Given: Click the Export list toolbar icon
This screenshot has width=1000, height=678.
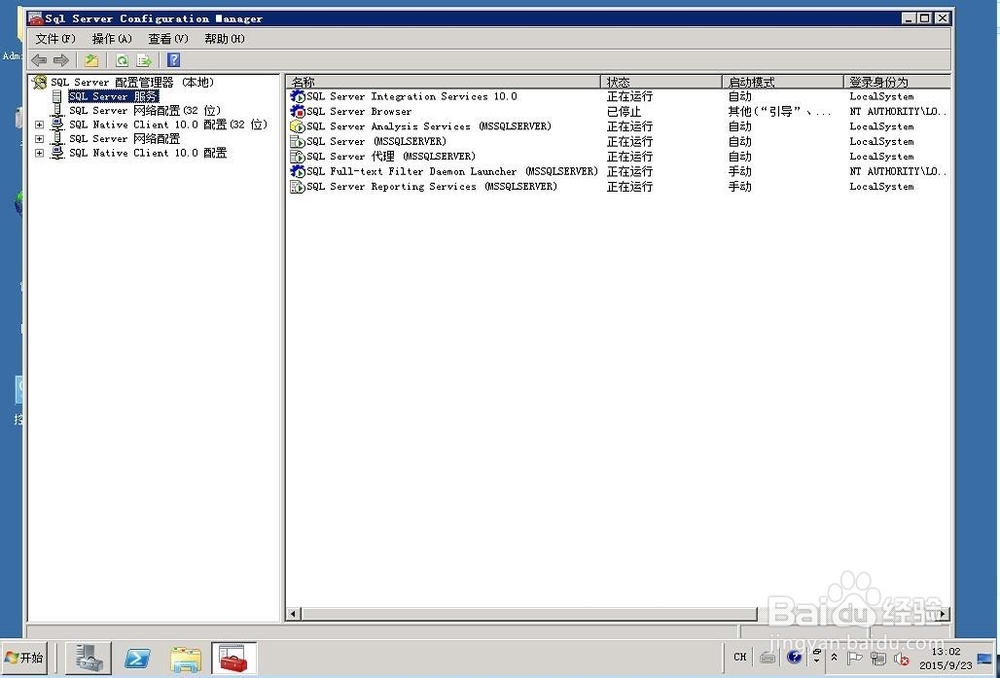Looking at the screenshot, I should [x=144, y=61].
